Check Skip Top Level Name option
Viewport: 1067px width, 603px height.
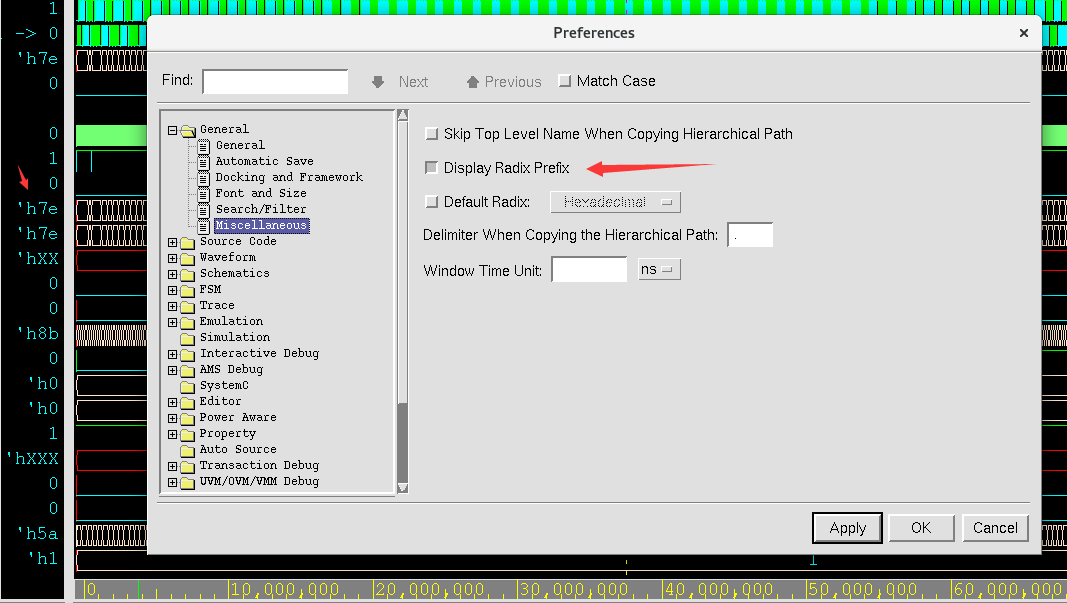pos(432,134)
